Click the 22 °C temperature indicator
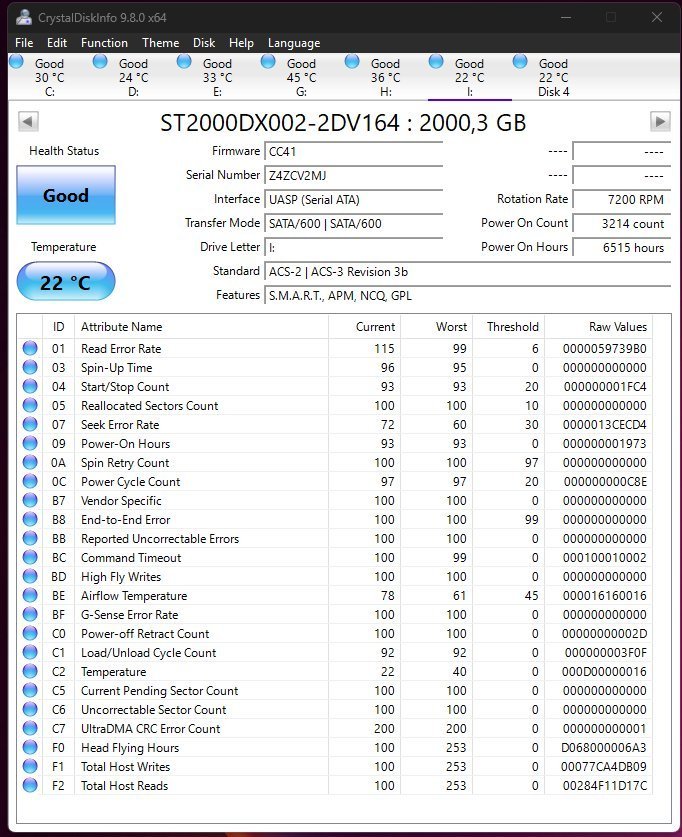The height and width of the screenshot is (837, 682). [x=66, y=283]
